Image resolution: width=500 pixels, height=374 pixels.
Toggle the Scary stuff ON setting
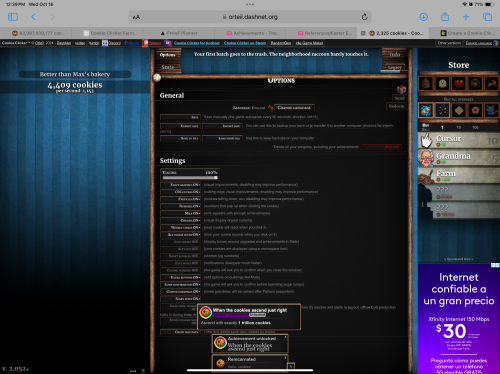point(180,299)
